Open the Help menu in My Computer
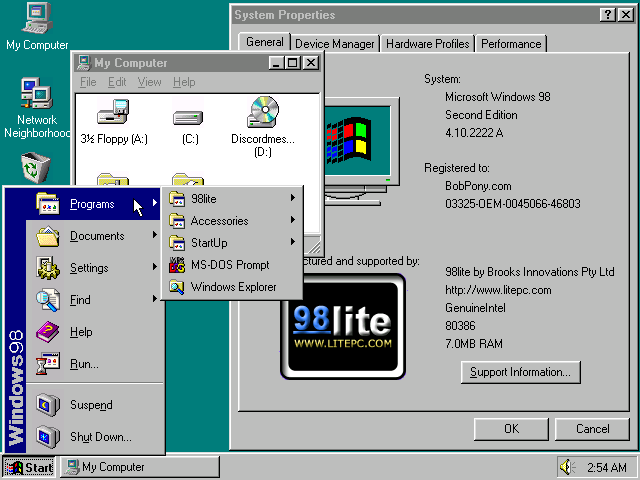 [184, 82]
